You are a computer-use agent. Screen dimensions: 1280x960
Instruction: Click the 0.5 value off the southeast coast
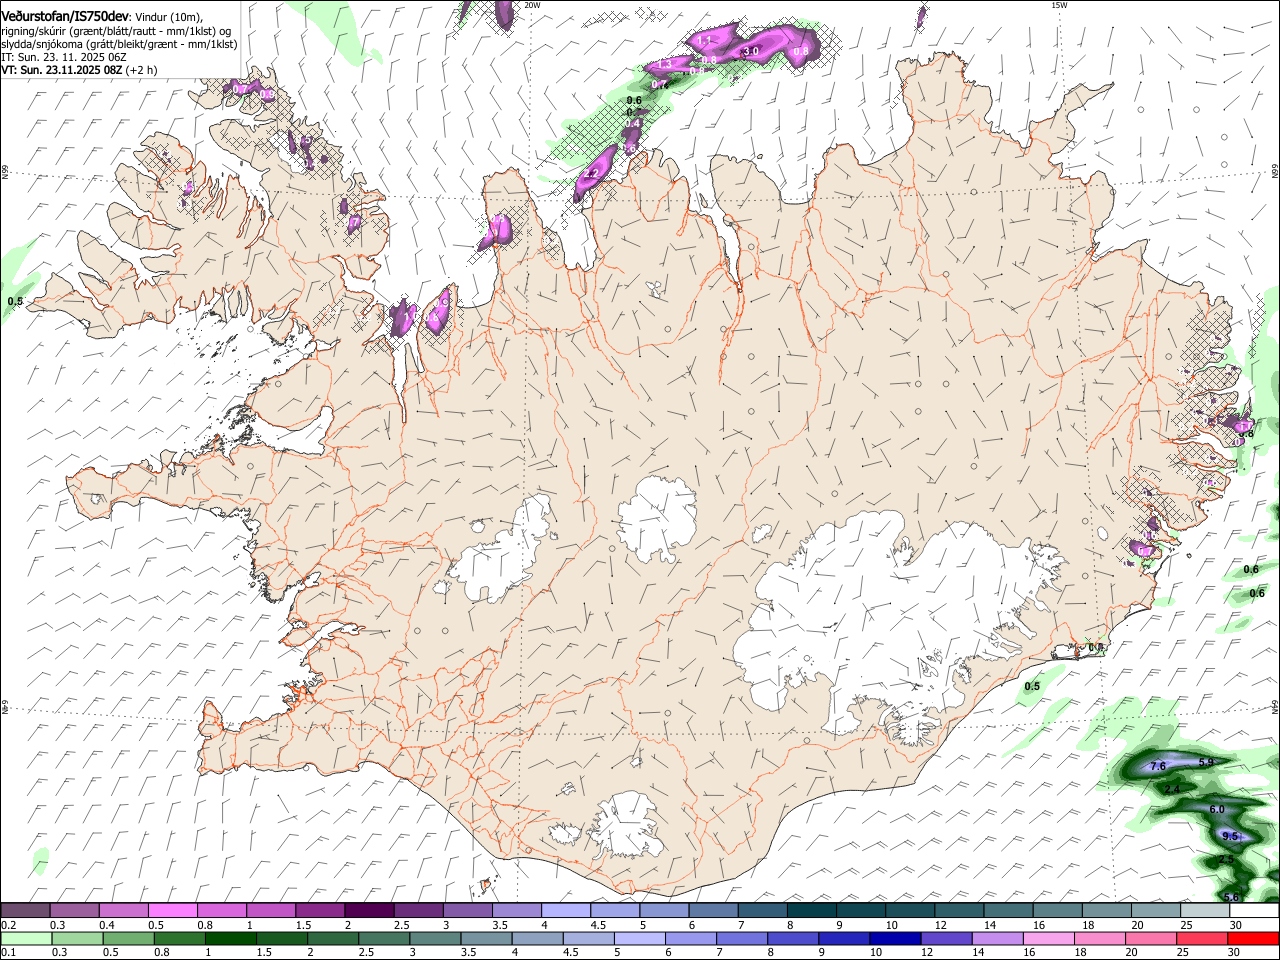pos(1032,686)
